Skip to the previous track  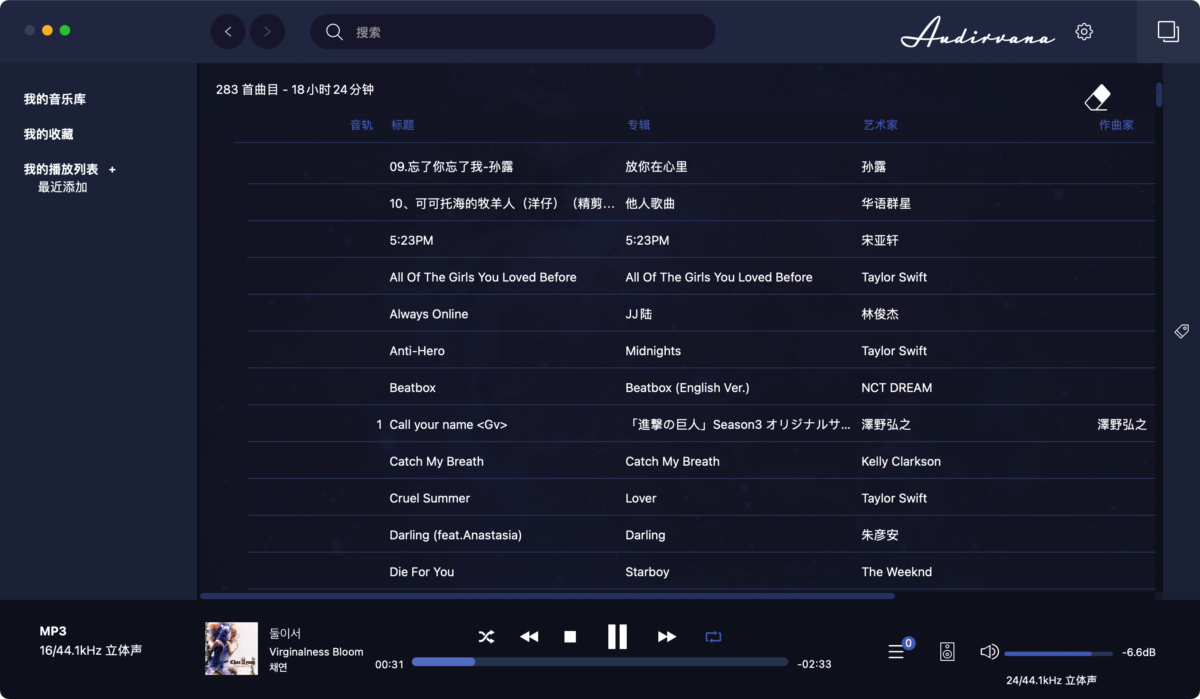(x=529, y=636)
